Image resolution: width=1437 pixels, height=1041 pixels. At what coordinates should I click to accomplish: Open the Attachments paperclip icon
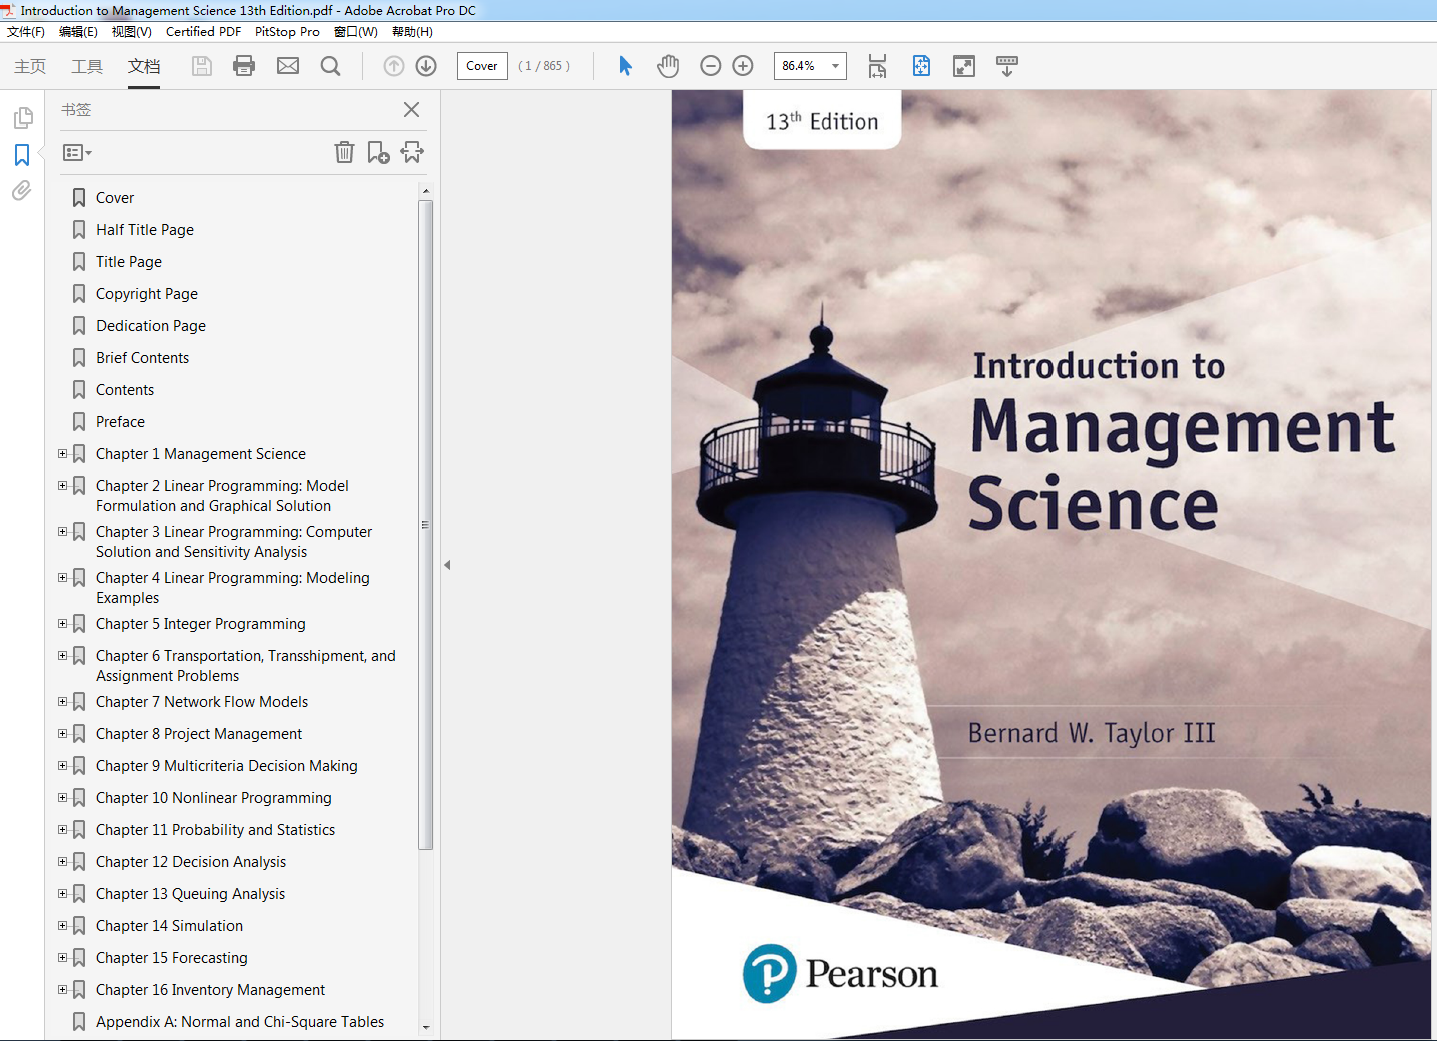click(x=22, y=190)
